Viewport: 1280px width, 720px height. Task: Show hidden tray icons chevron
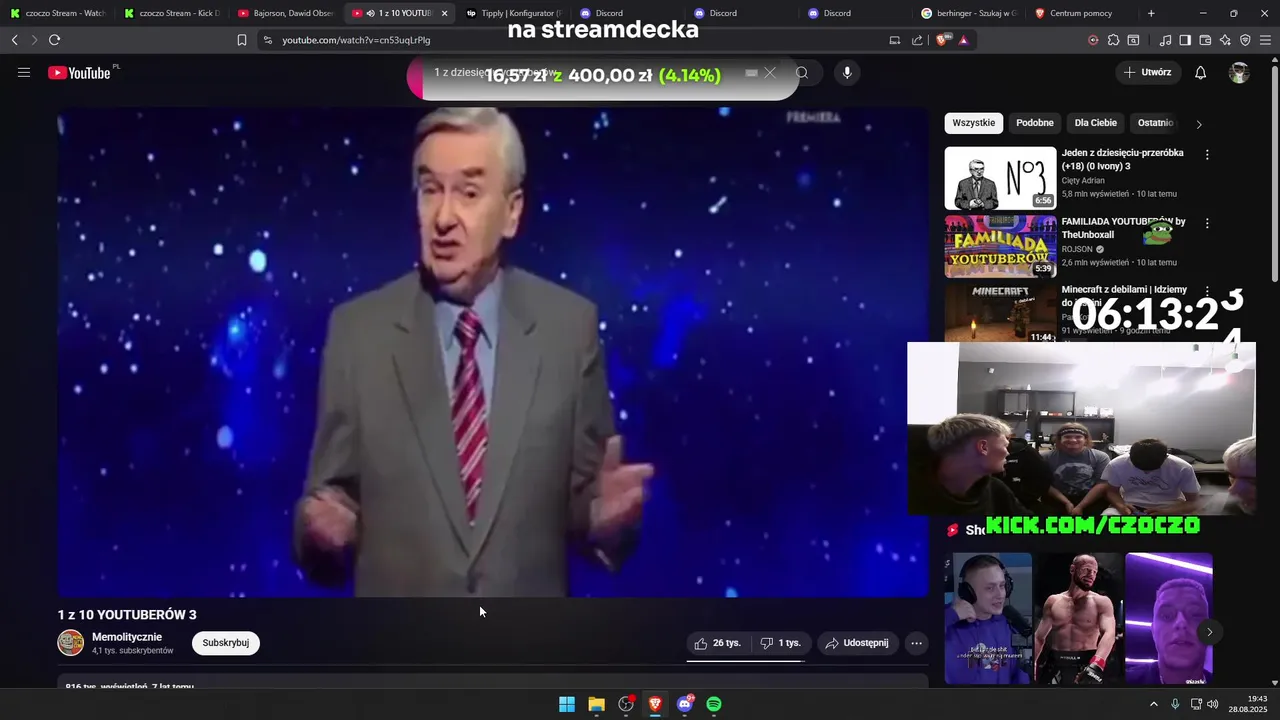pyautogui.click(x=1153, y=704)
